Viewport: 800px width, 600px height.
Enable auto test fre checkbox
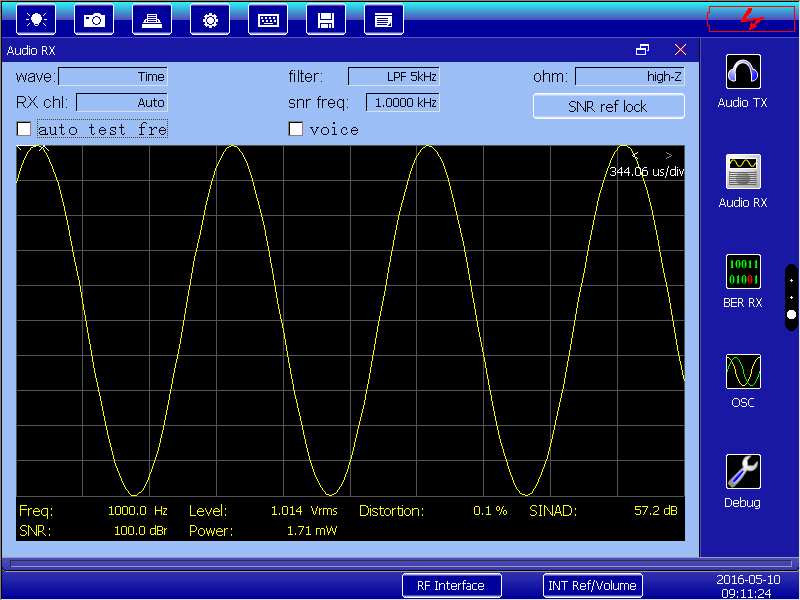click(x=23, y=129)
